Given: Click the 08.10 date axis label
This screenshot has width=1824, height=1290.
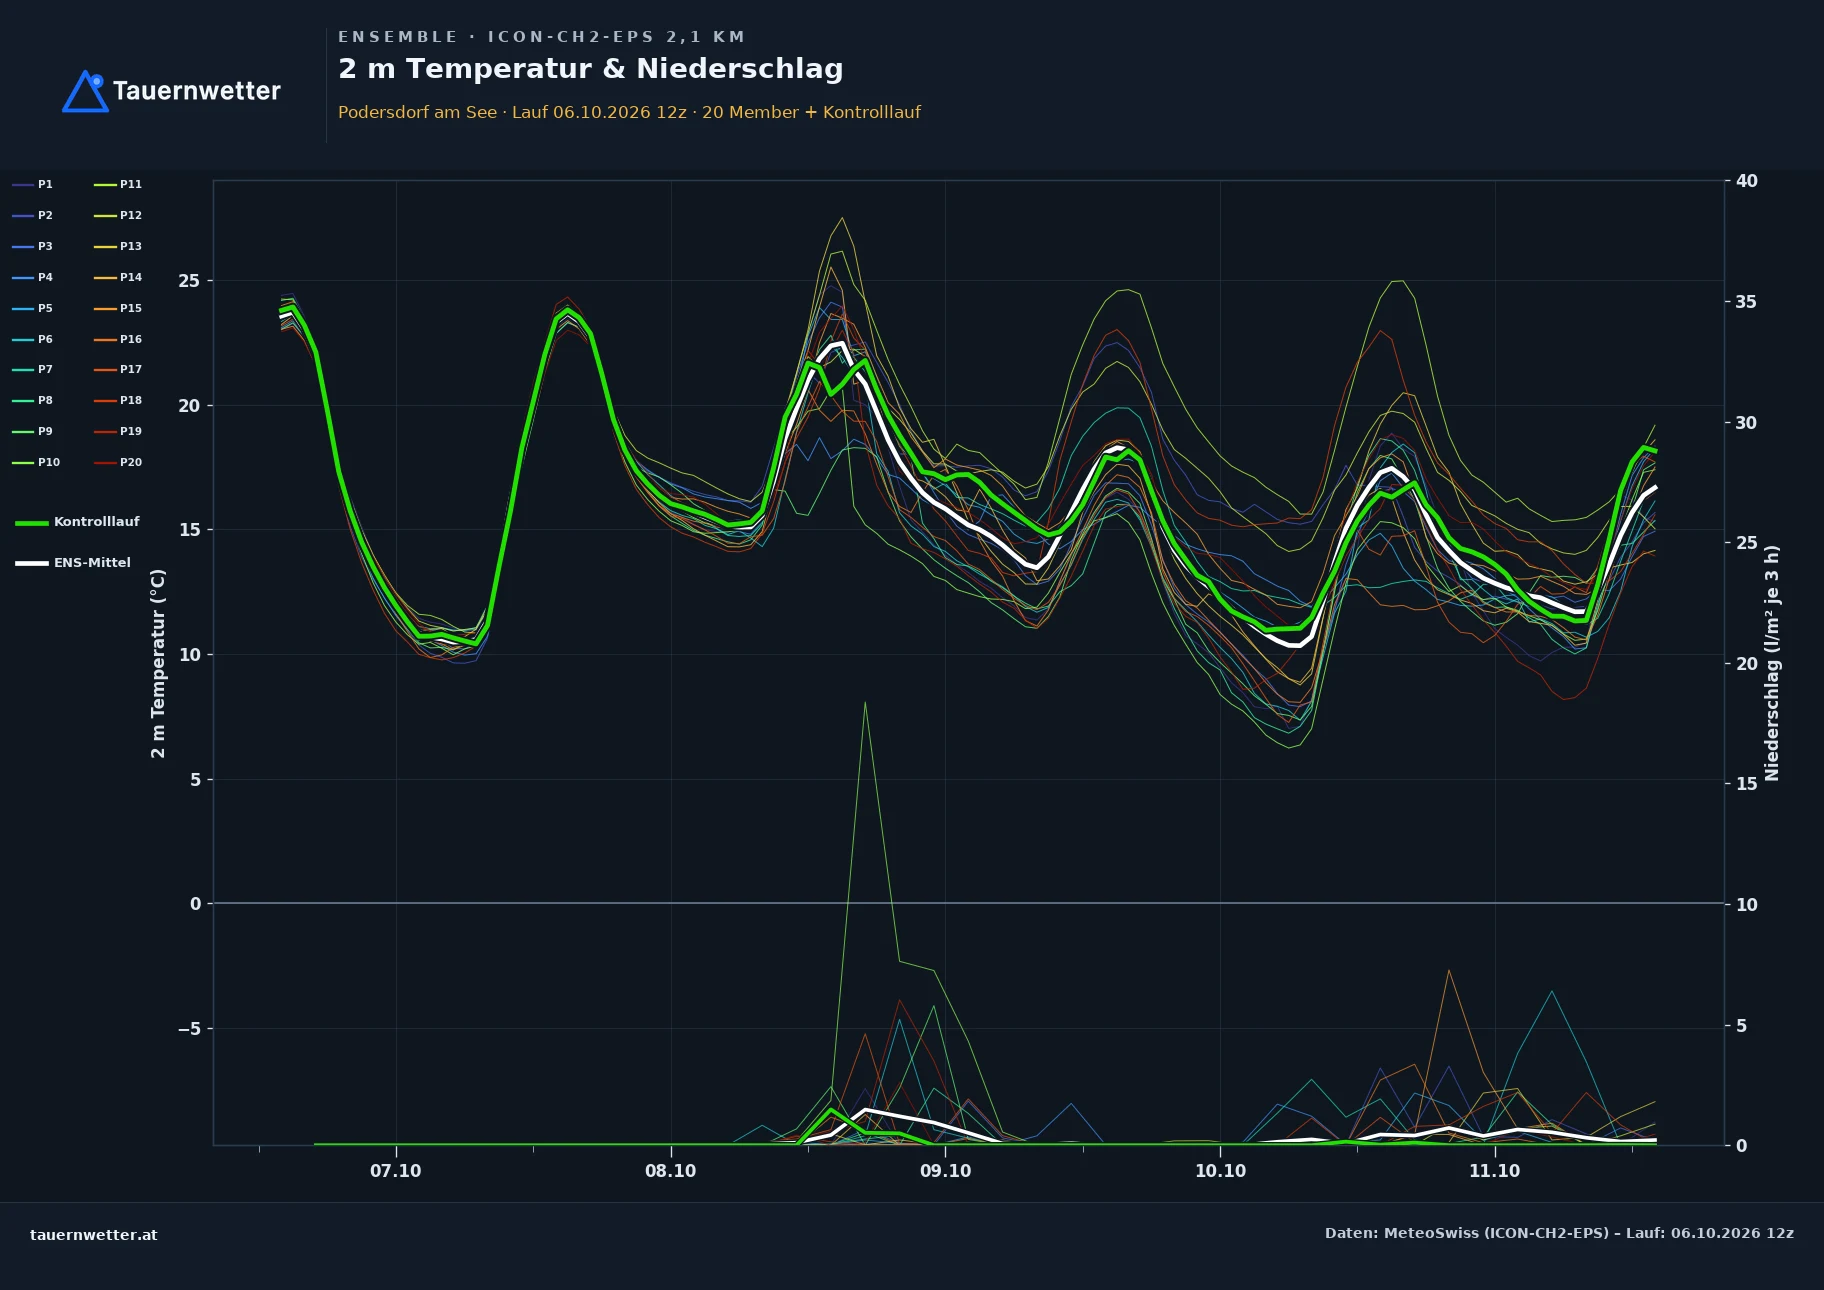Looking at the screenshot, I should pyautogui.click(x=671, y=1171).
